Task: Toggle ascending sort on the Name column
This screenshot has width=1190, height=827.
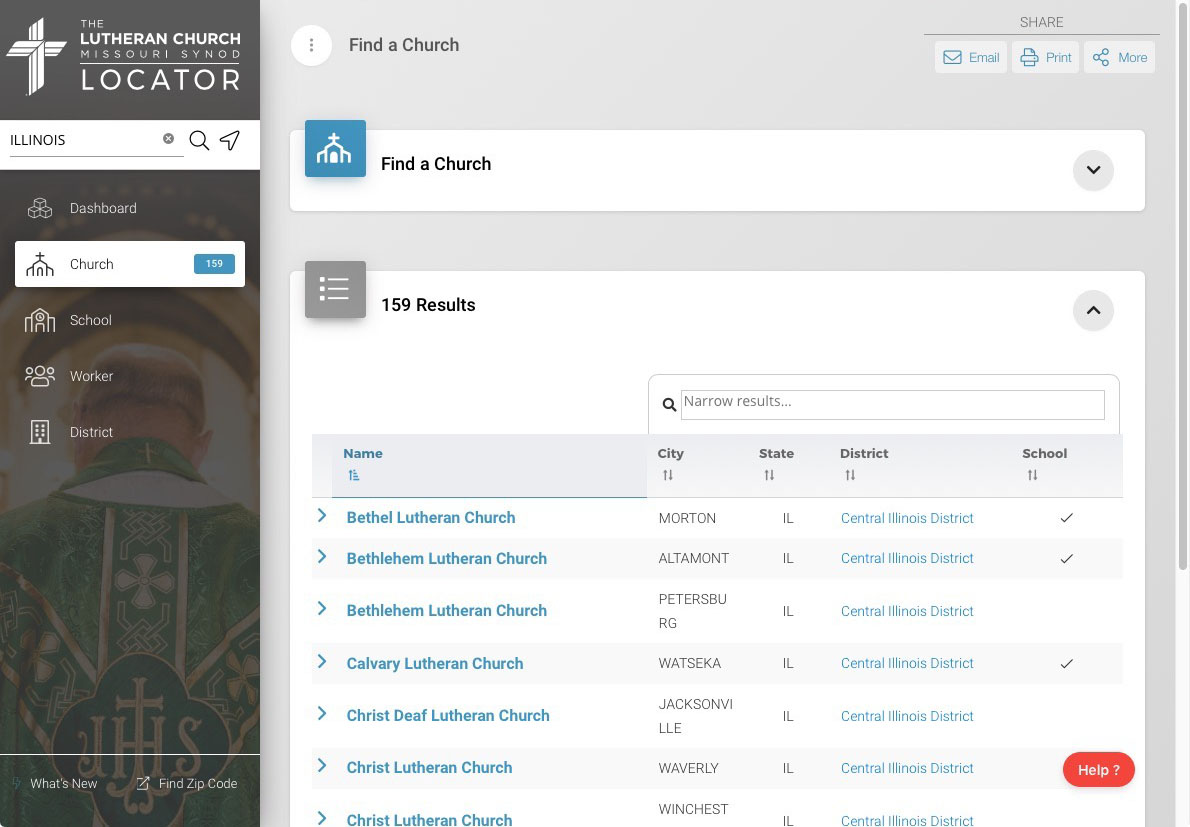Action: click(x=354, y=474)
